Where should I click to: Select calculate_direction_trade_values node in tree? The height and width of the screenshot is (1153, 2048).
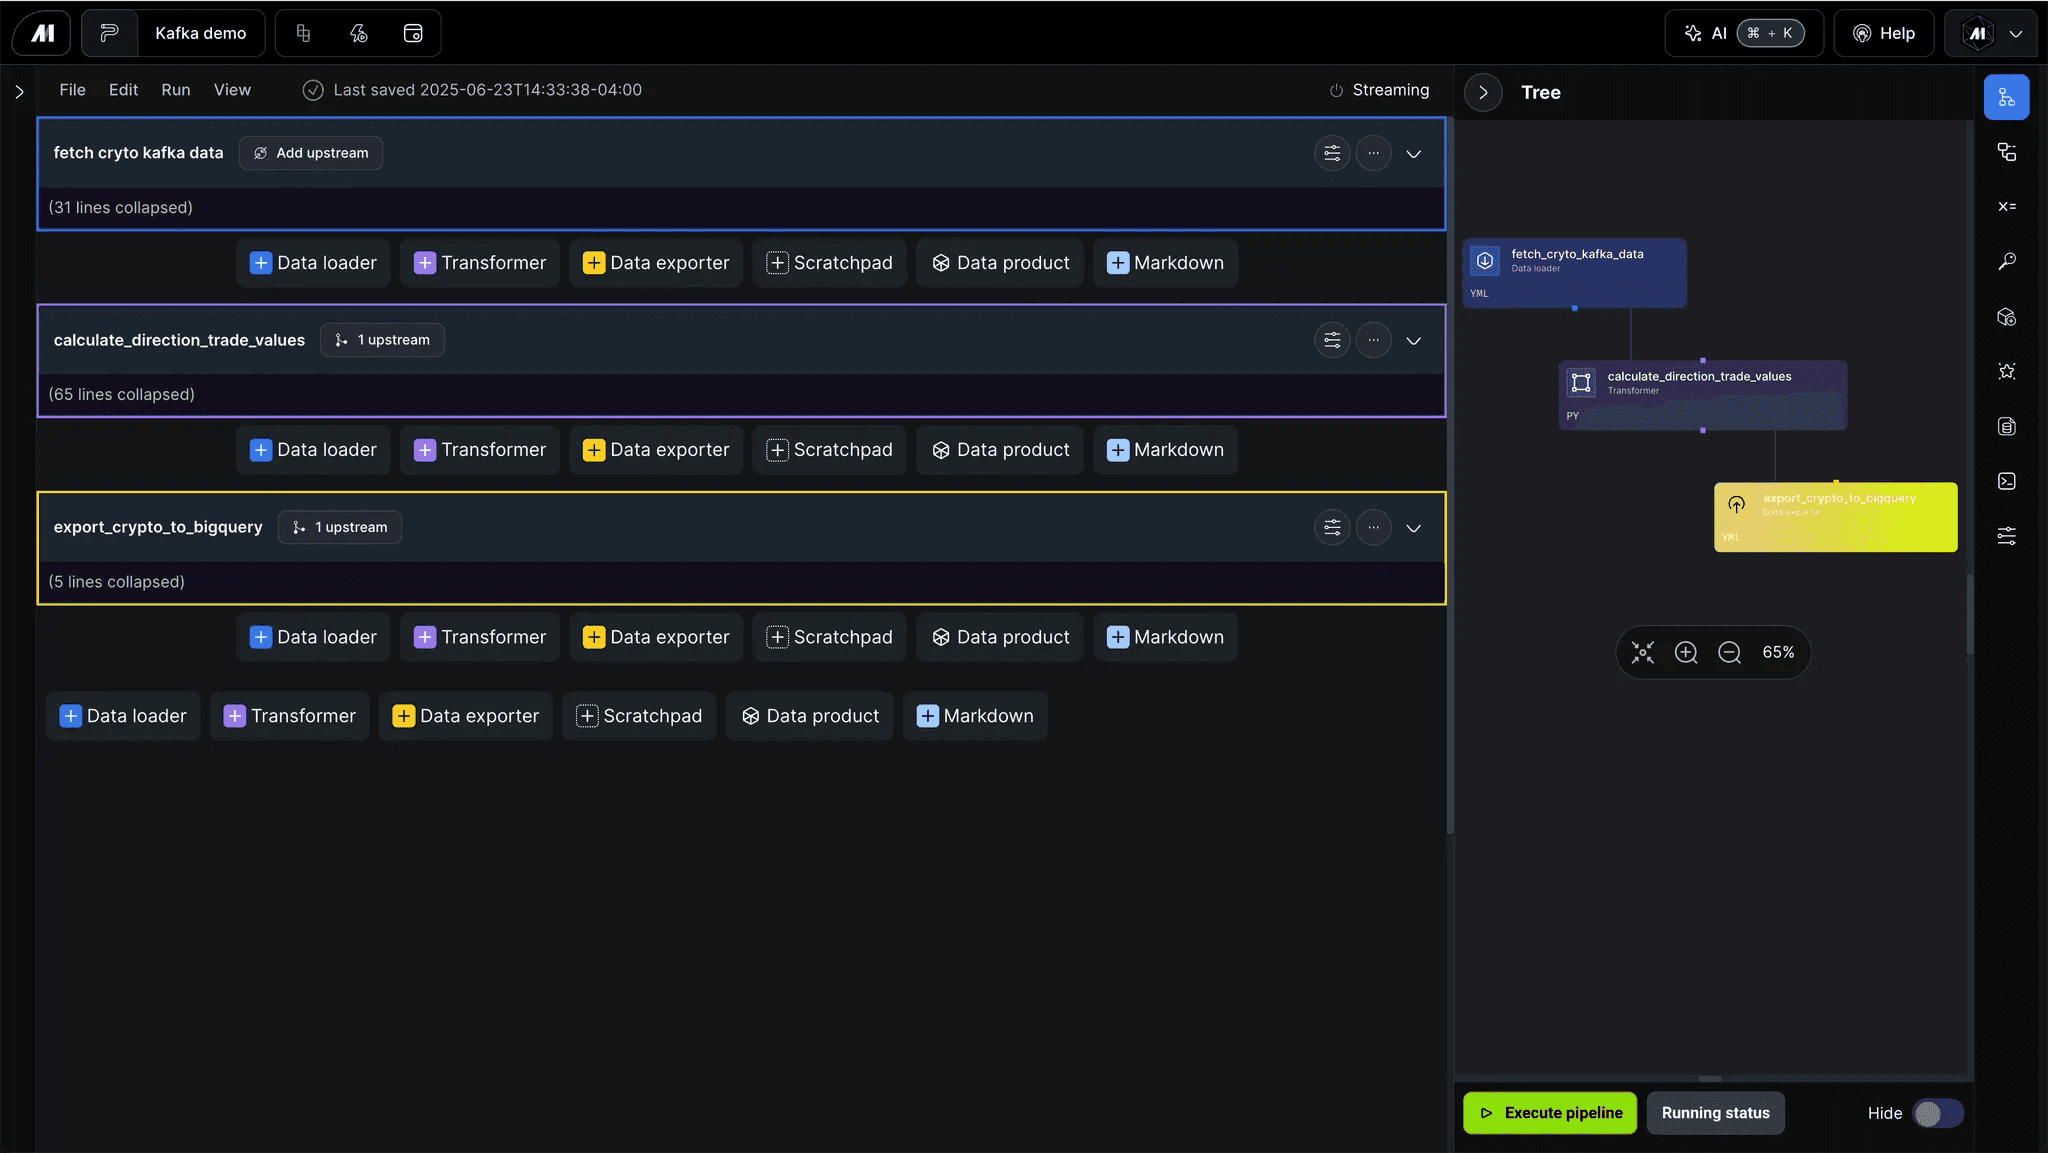tap(1702, 395)
